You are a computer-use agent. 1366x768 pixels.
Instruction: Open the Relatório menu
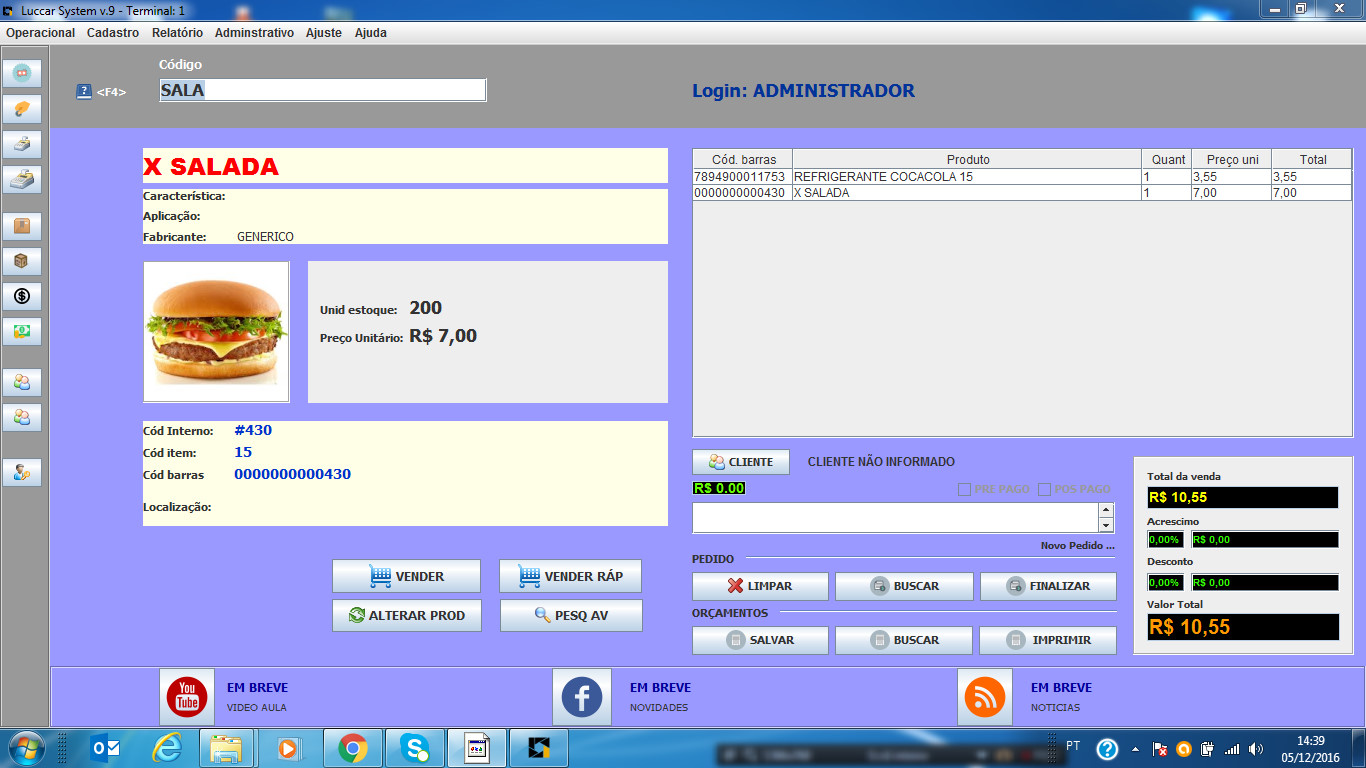(177, 33)
